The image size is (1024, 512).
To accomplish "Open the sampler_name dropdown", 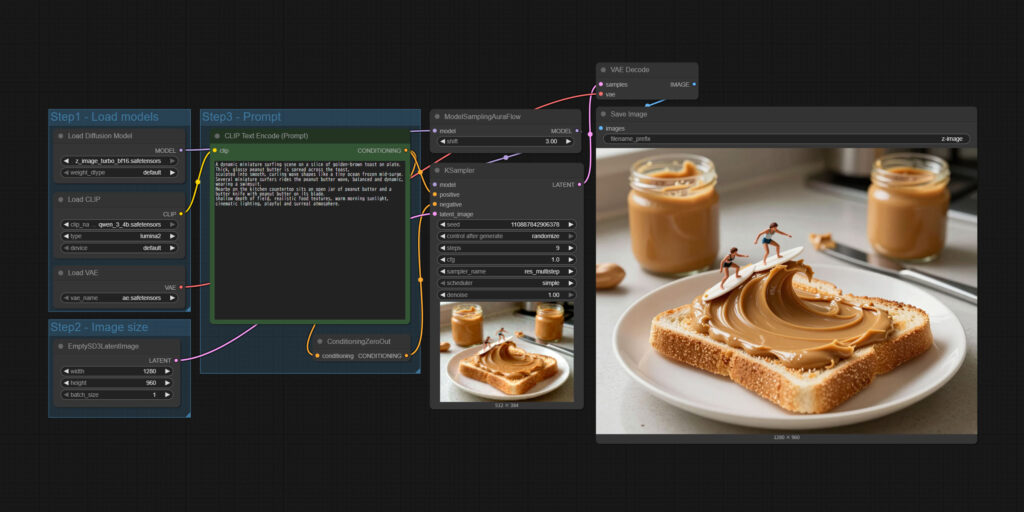I will tap(505, 271).
